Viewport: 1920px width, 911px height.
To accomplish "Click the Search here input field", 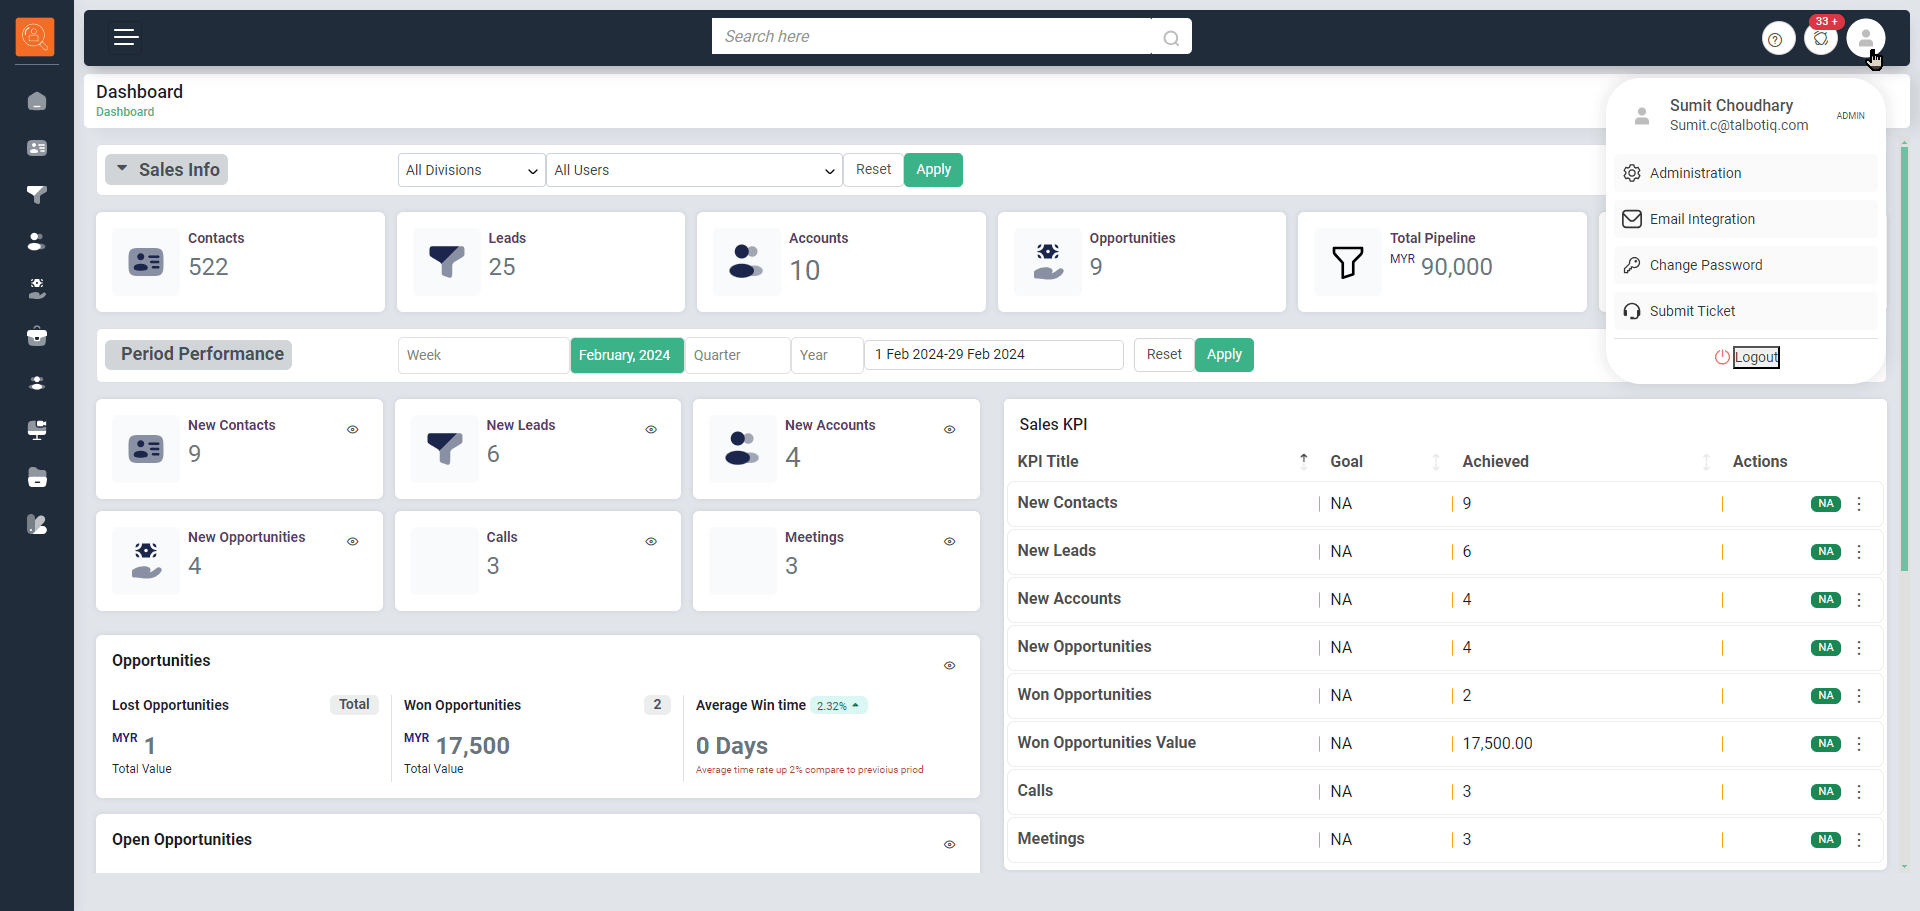I will [x=930, y=37].
